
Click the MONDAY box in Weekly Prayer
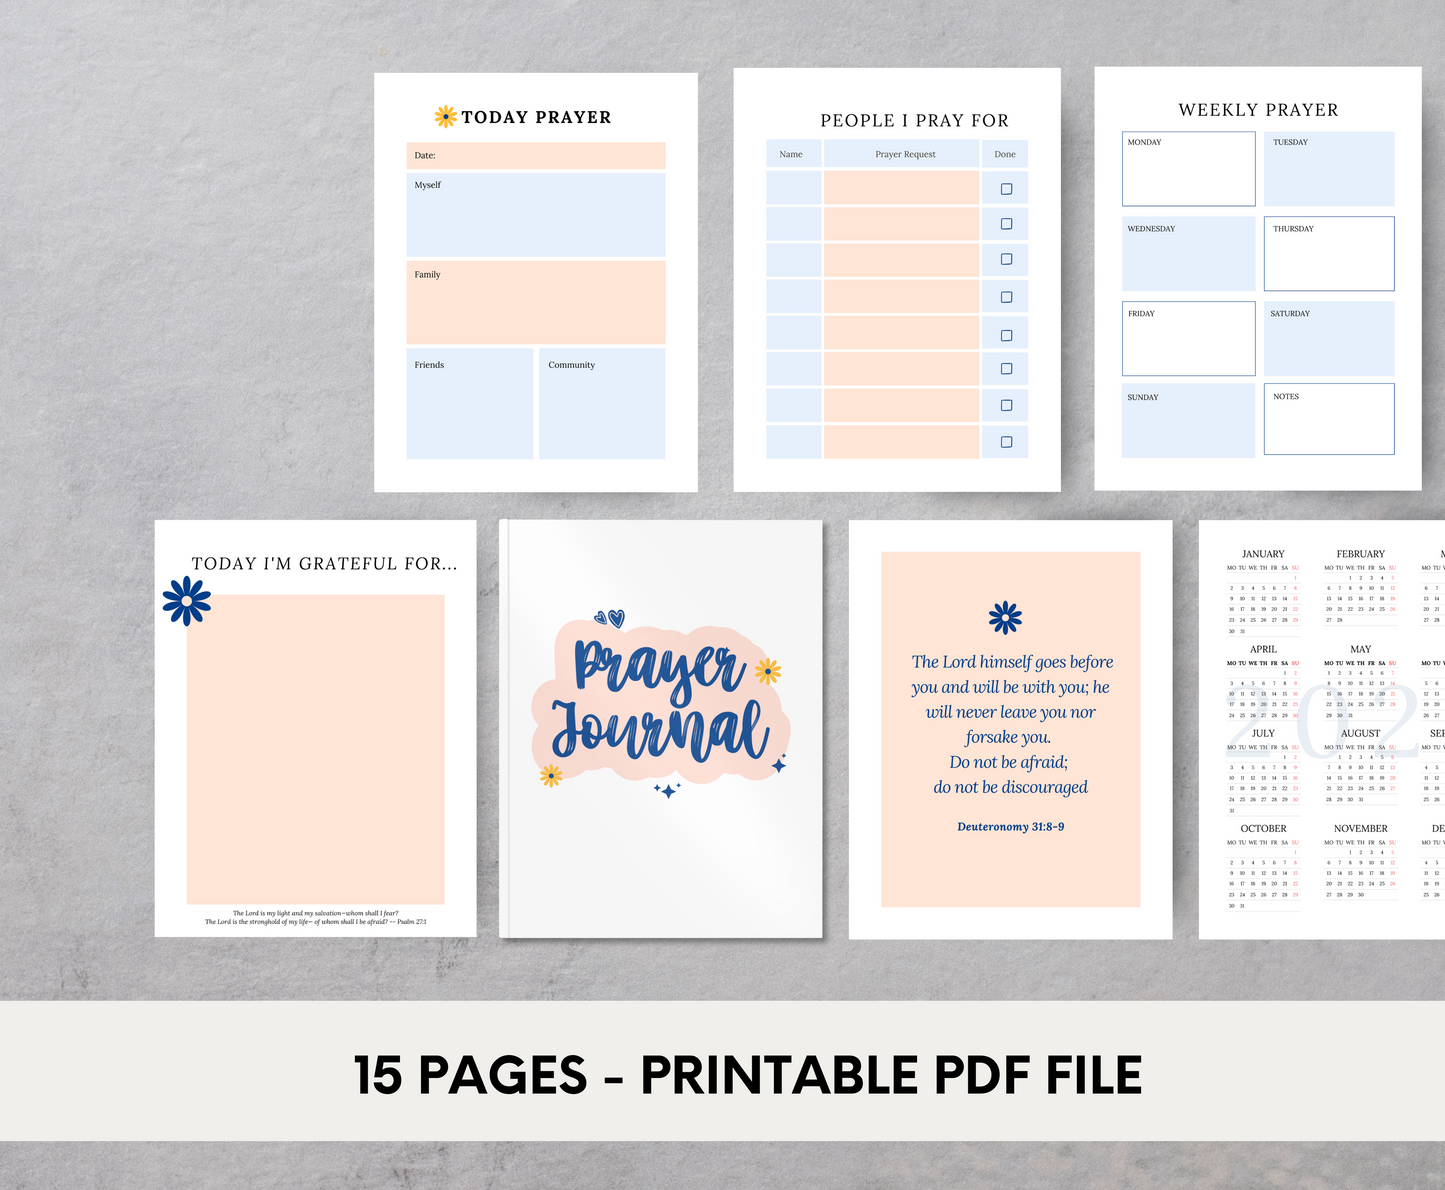pos(1188,169)
